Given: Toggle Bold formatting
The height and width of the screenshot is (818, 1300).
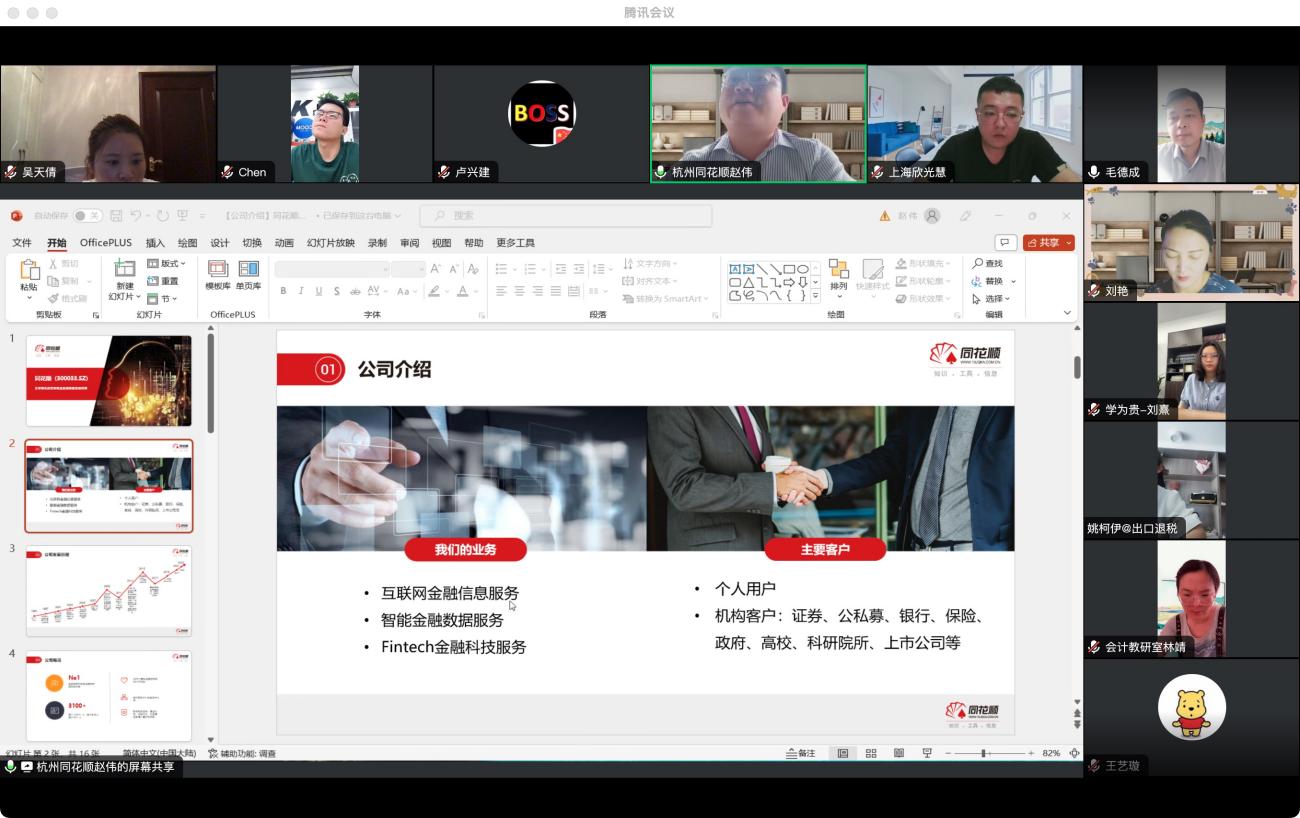Looking at the screenshot, I should 283,291.
